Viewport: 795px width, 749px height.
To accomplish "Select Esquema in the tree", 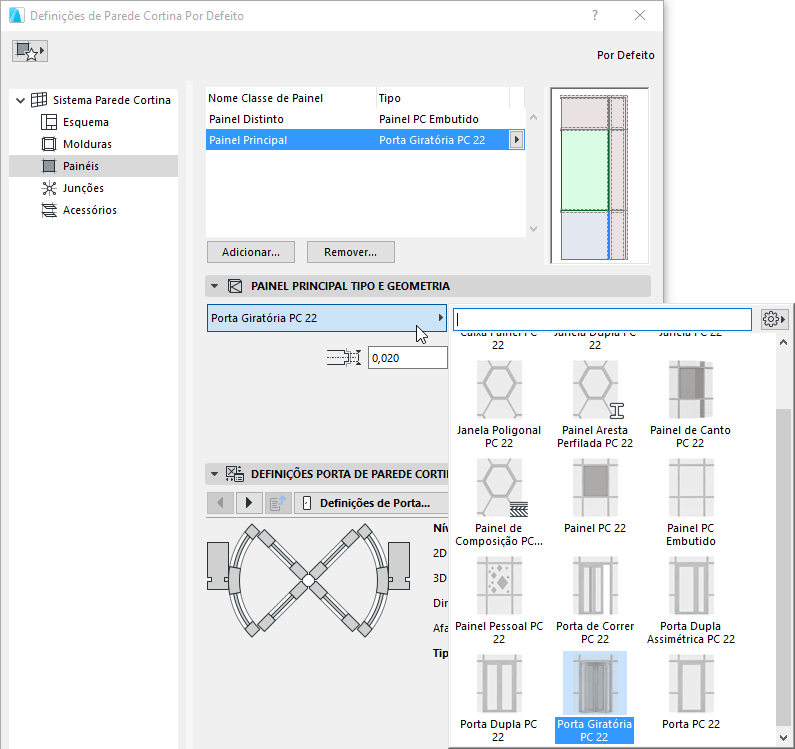I will (x=86, y=122).
